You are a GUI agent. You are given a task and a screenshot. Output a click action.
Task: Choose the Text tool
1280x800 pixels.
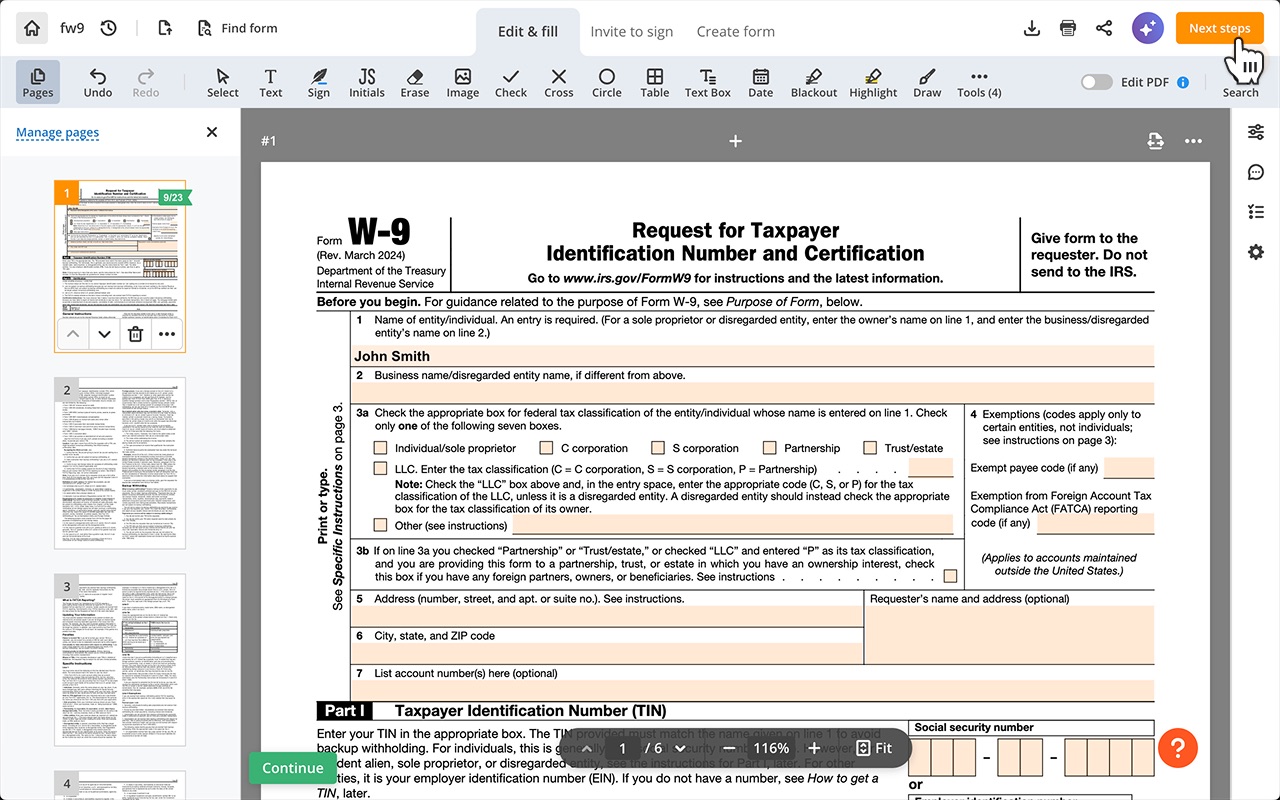coord(271,82)
